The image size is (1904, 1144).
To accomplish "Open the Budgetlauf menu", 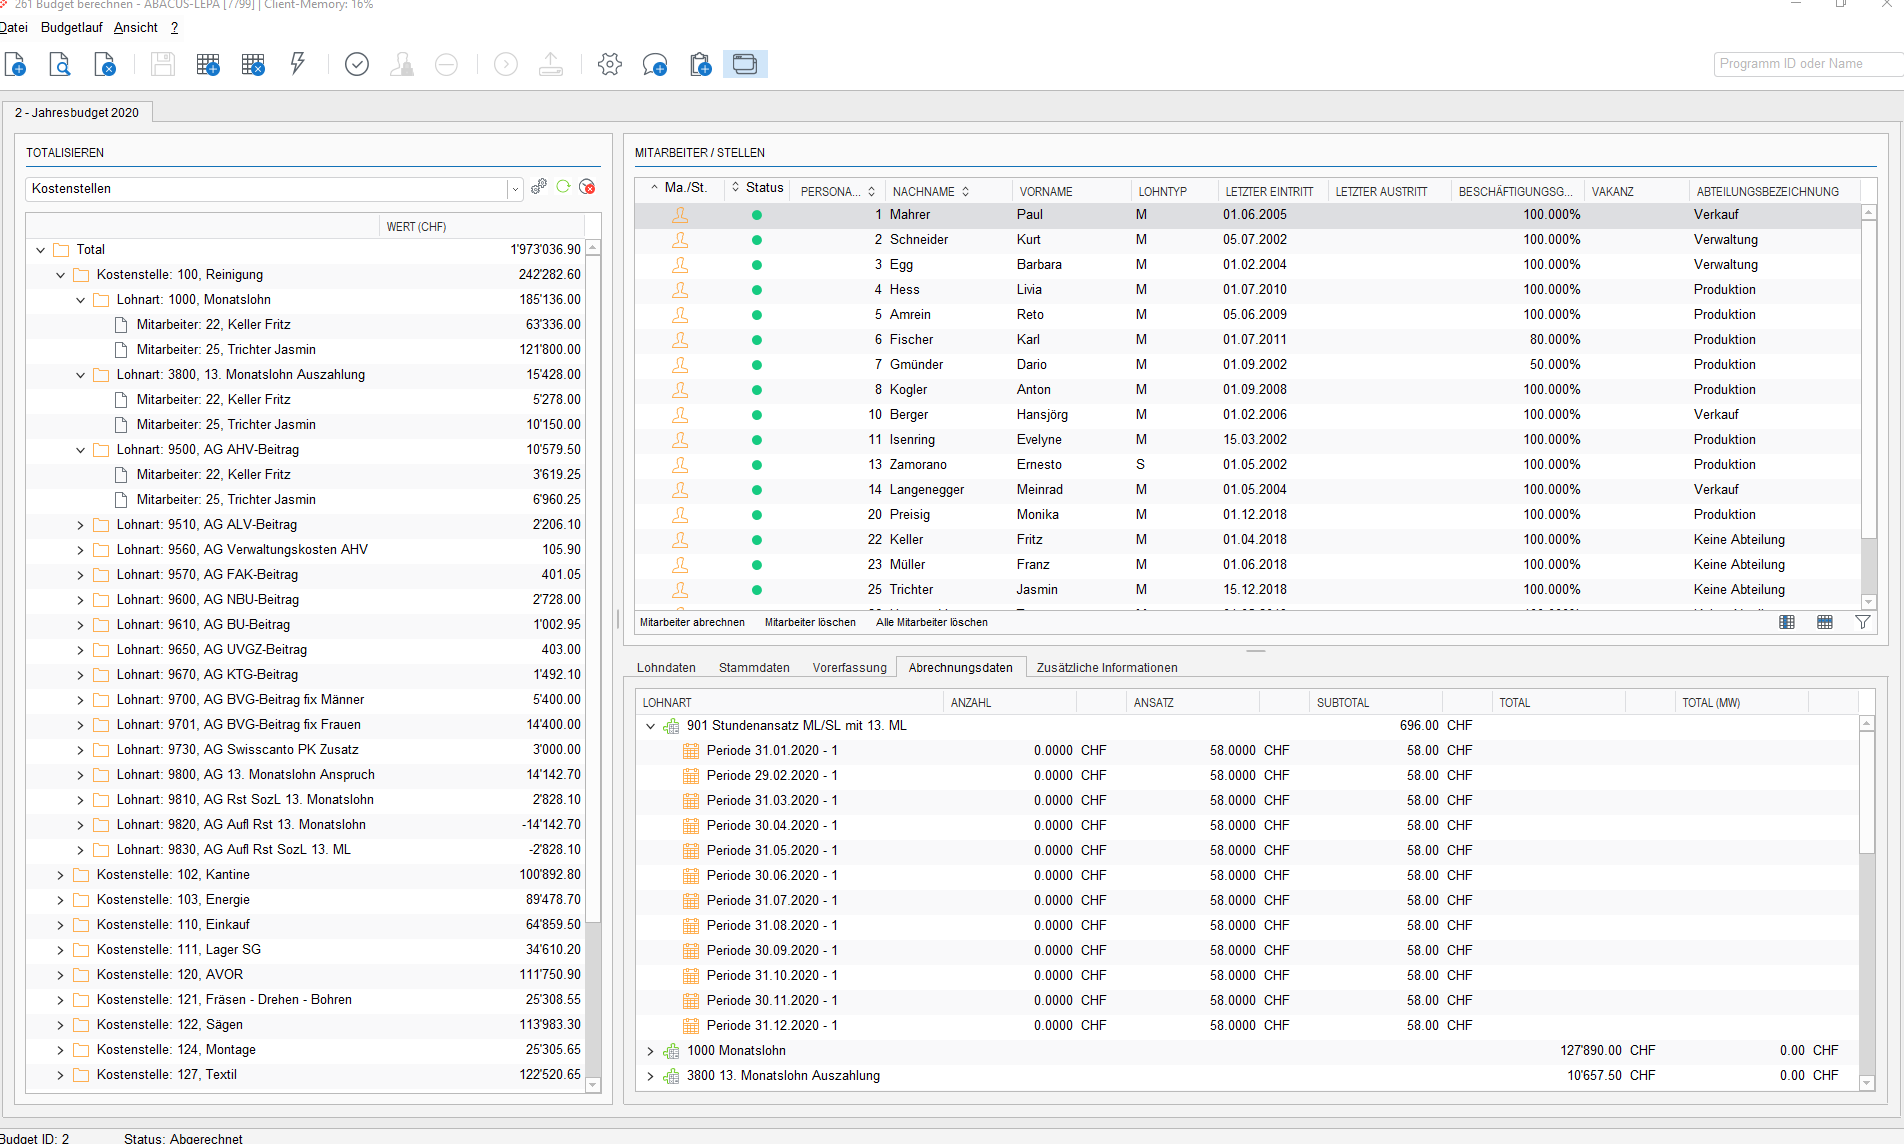I will click(72, 28).
